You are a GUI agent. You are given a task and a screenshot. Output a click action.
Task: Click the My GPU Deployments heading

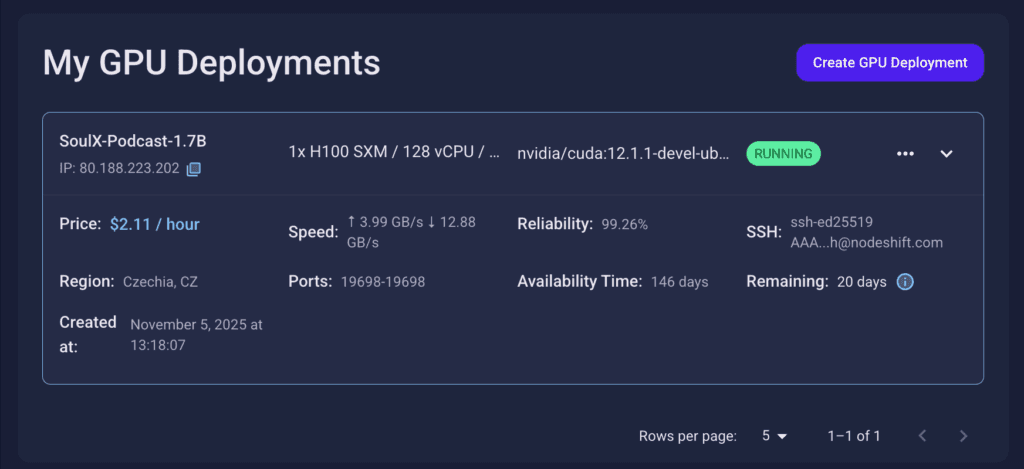tap(211, 63)
